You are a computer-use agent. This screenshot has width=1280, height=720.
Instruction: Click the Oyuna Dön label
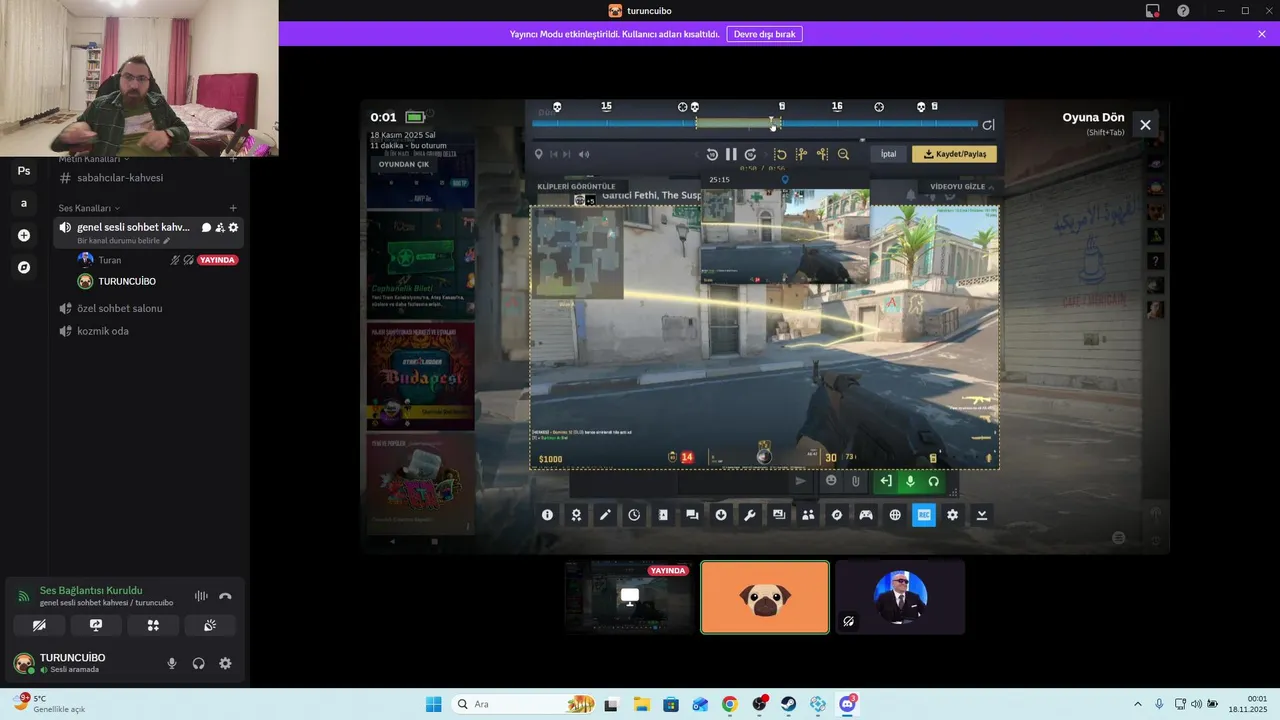[1093, 118]
